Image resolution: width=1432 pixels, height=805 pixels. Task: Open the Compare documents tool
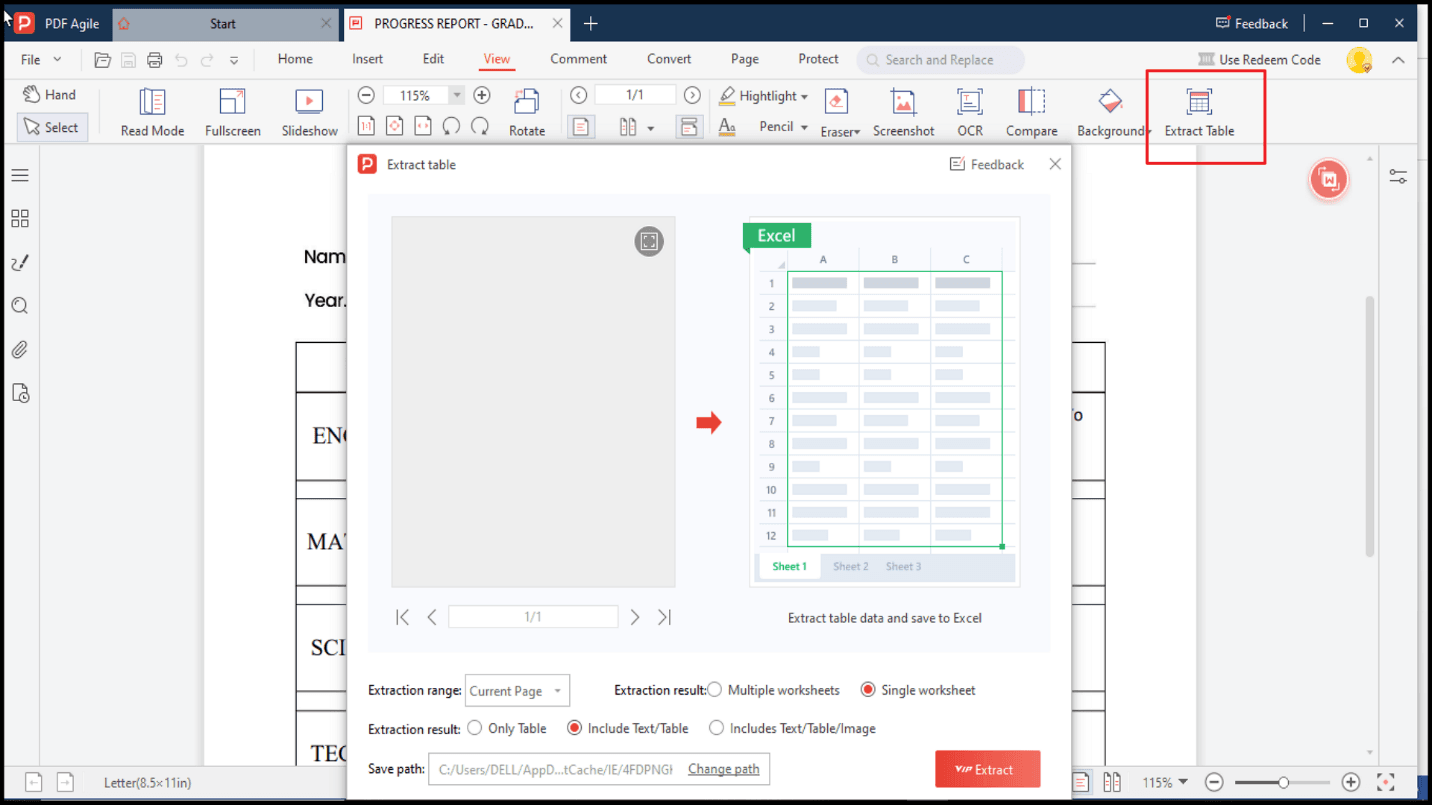(1031, 112)
